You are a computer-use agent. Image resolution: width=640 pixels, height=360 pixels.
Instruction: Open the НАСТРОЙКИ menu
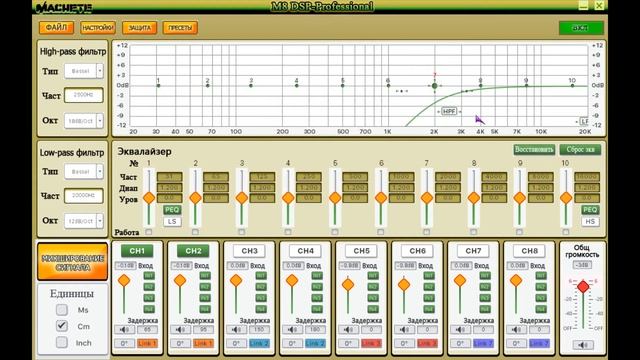(x=98, y=27)
